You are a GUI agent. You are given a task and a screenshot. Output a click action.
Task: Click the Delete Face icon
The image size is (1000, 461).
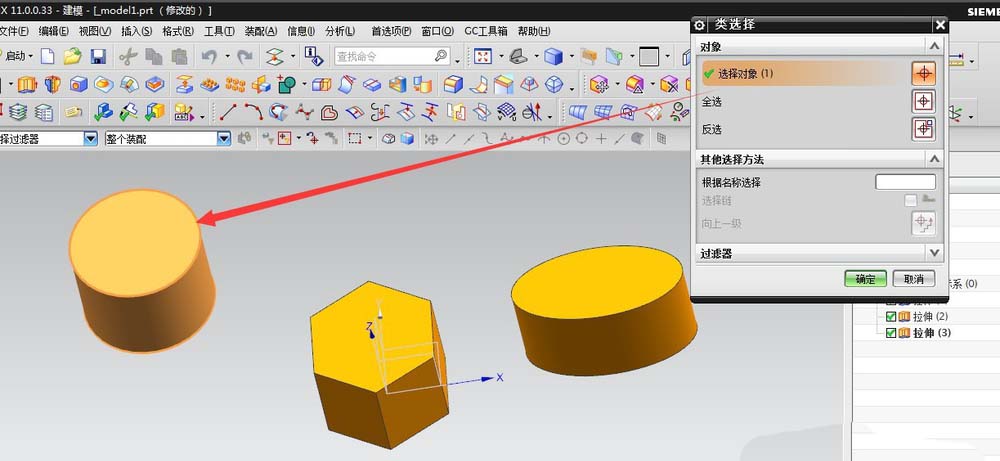pos(669,84)
